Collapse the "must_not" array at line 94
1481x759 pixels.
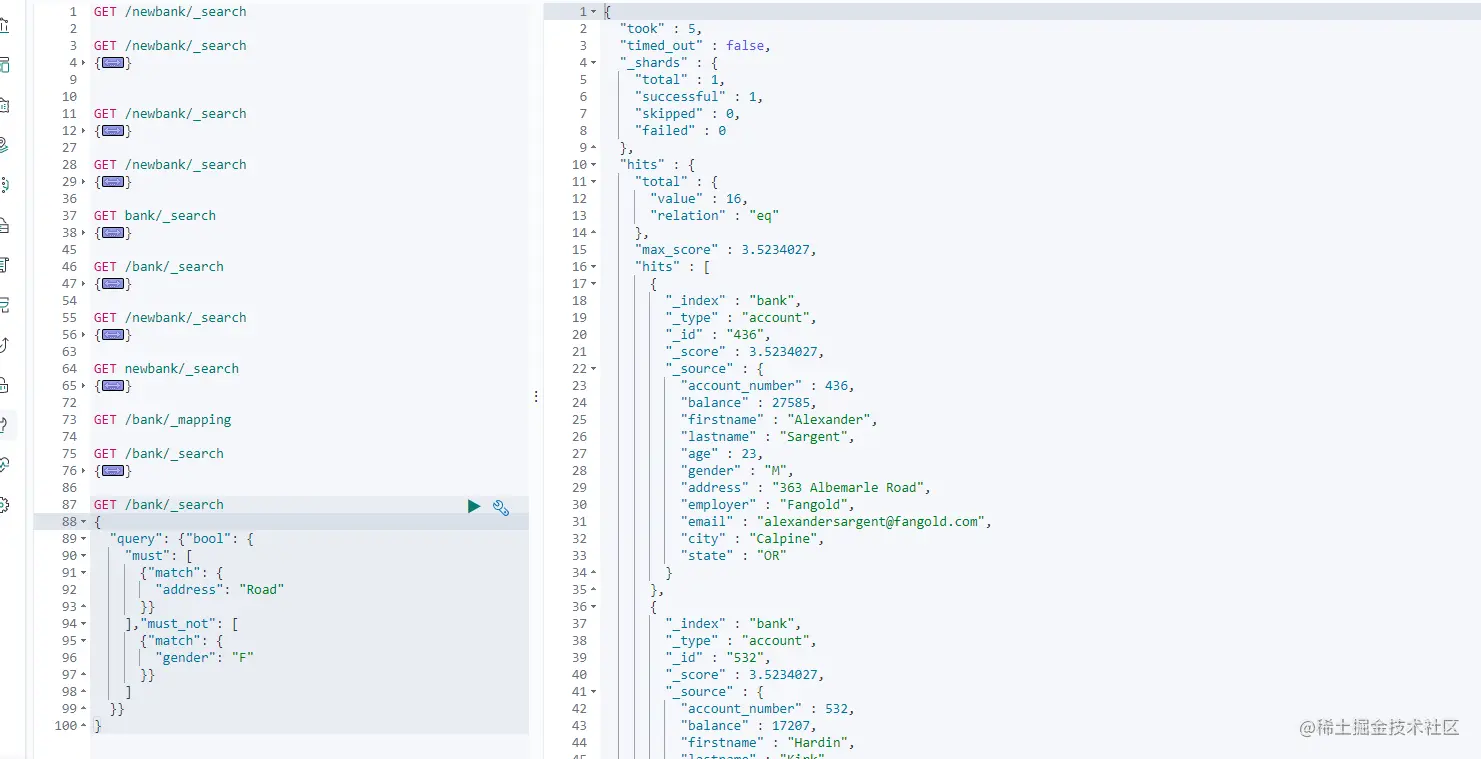(x=84, y=624)
